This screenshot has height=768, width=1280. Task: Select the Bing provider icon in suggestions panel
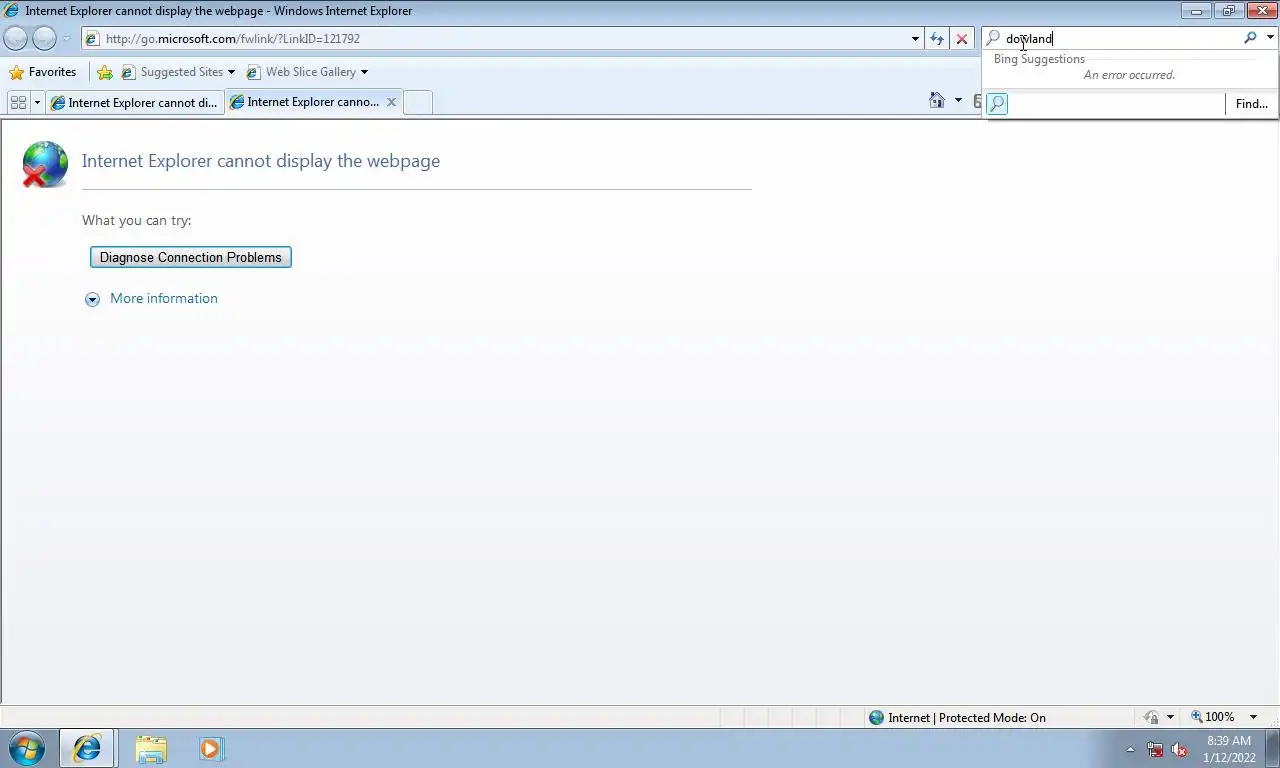[997, 104]
